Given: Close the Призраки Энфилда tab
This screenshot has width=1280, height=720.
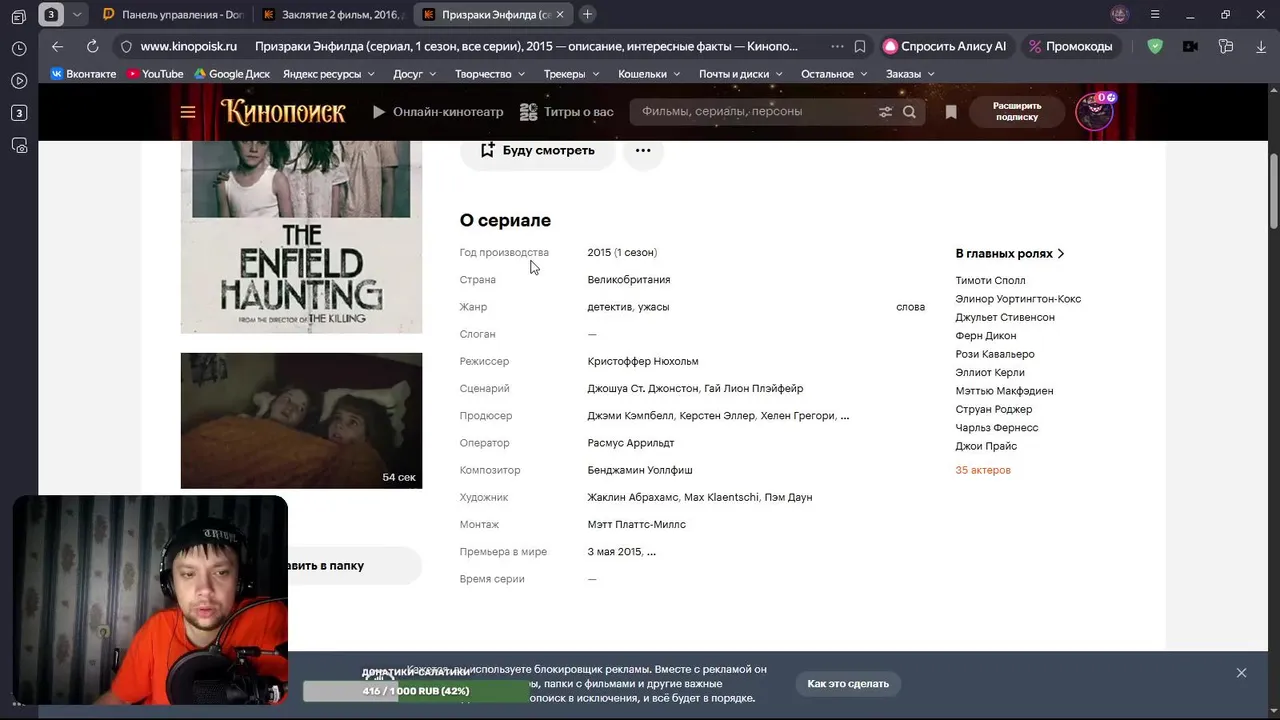Looking at the screenshot, I should pos(560,15).
